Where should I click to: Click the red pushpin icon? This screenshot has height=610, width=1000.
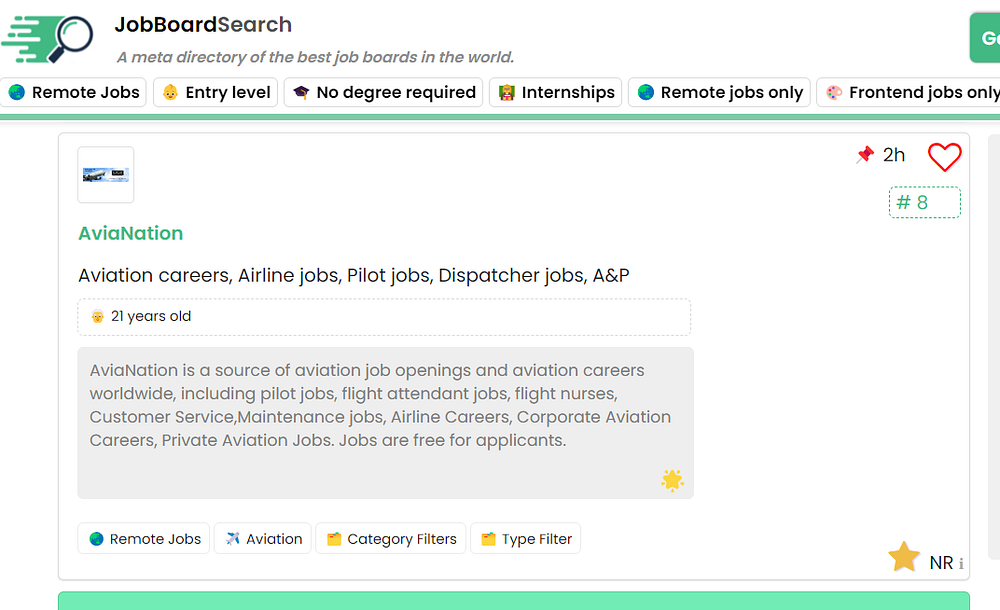[x=865, y=155]
